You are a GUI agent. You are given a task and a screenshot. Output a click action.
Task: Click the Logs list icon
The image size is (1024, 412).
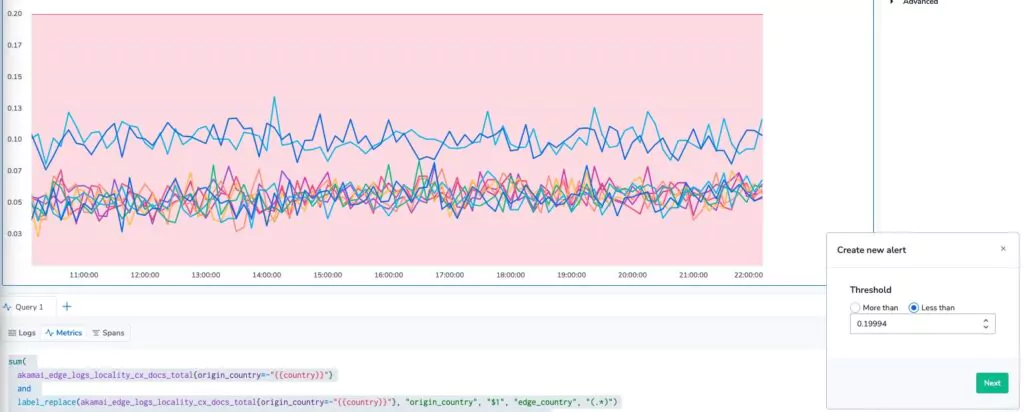tap(11, 333)
